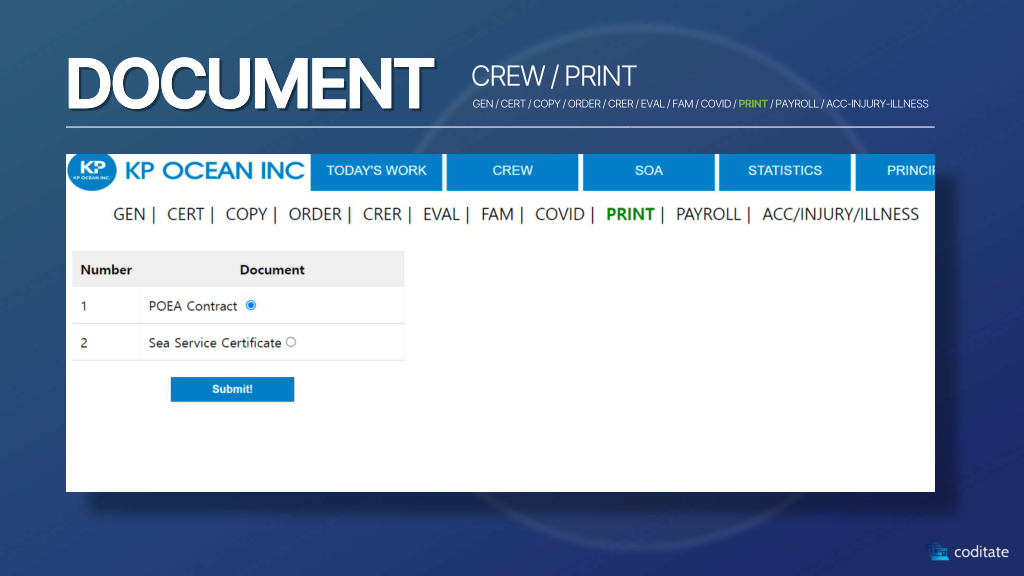
Task: Switch to the CREW tab
Action: click(x=512, y=171)
